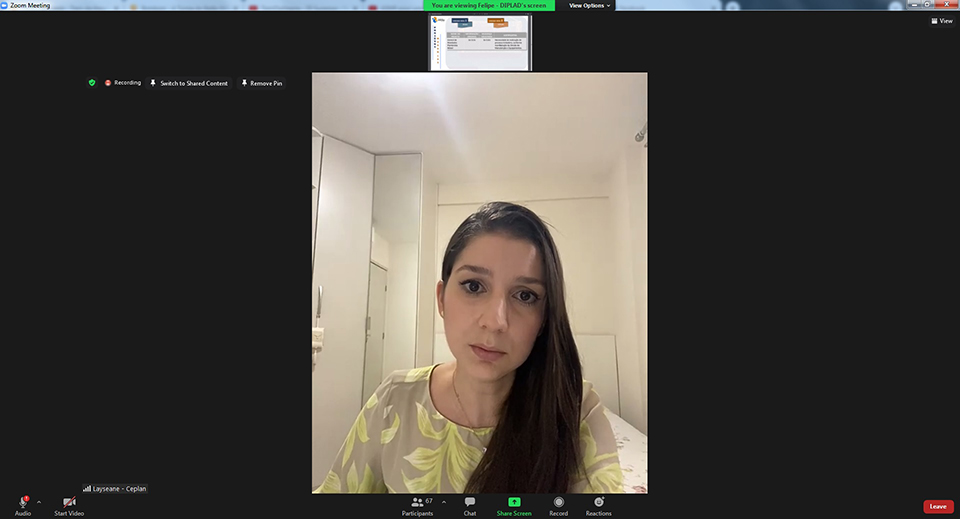This screenshot has width=960, height=519.
Task: Open the View Options dropdown
Action: click(x=589, y=5)
